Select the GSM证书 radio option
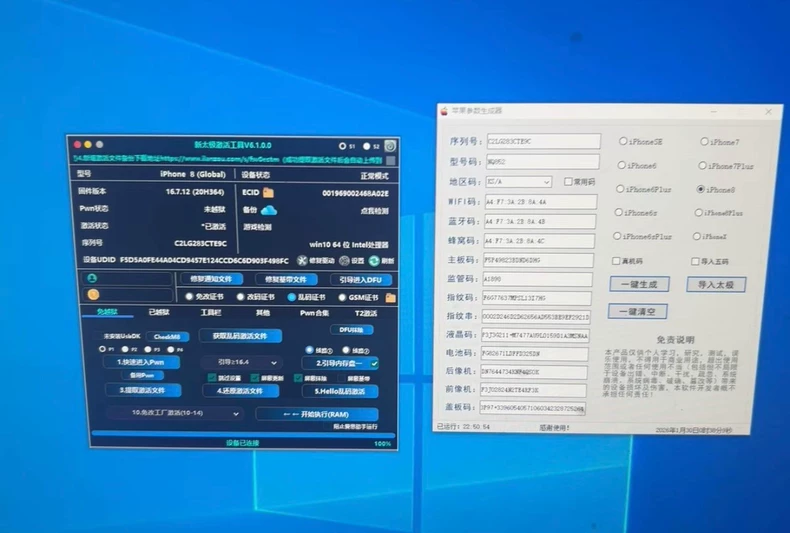This screenshot has width=790, height=533. [x=342, y=297]
